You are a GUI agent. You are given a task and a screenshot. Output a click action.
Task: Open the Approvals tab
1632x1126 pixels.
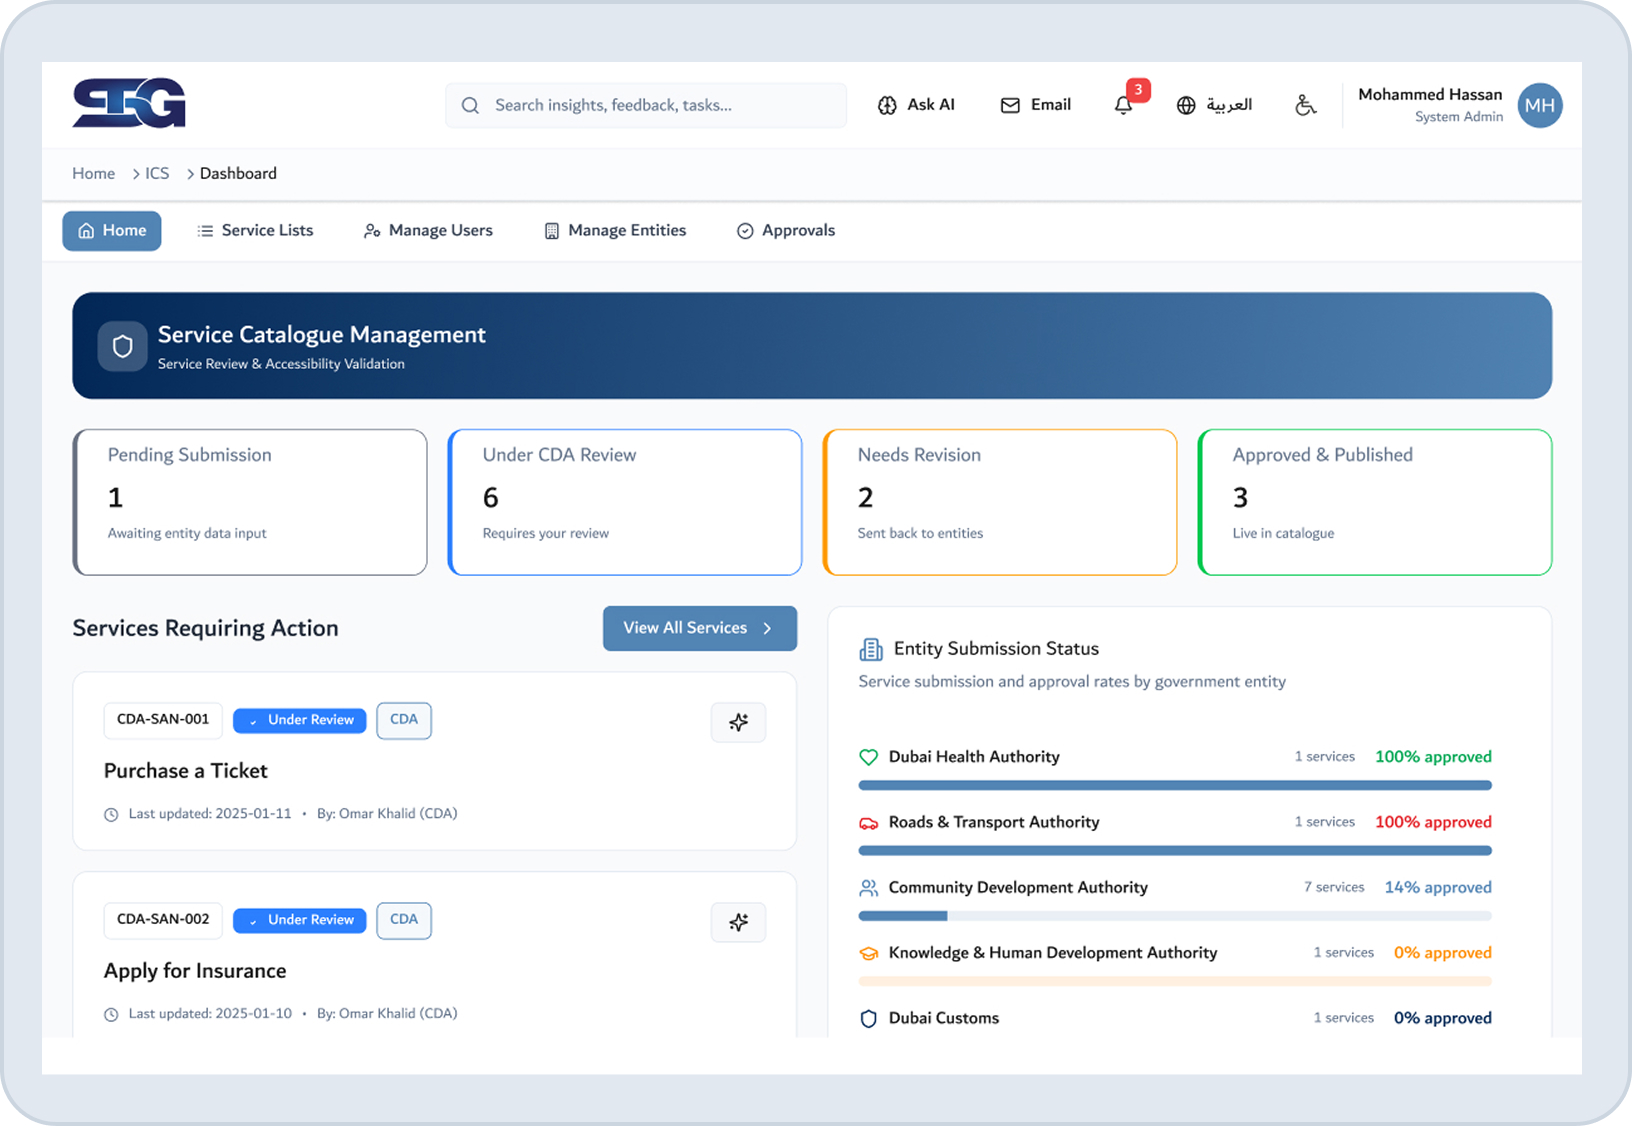click(x=785, y=230)
